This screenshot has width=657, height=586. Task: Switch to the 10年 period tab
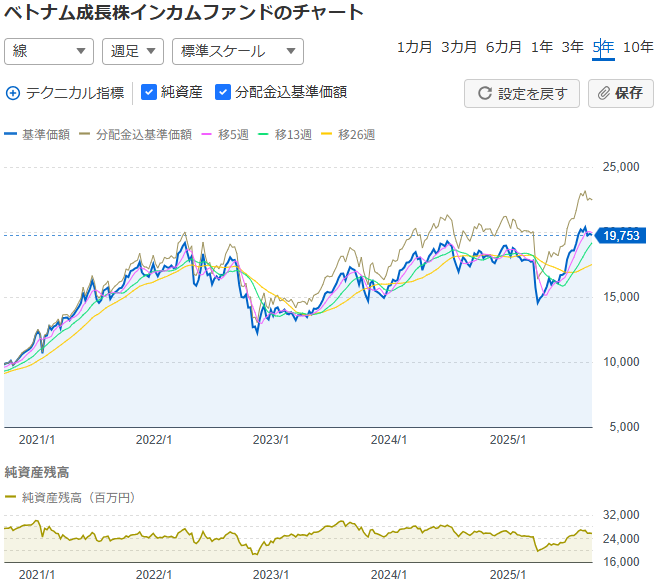(x=638, y=47)
